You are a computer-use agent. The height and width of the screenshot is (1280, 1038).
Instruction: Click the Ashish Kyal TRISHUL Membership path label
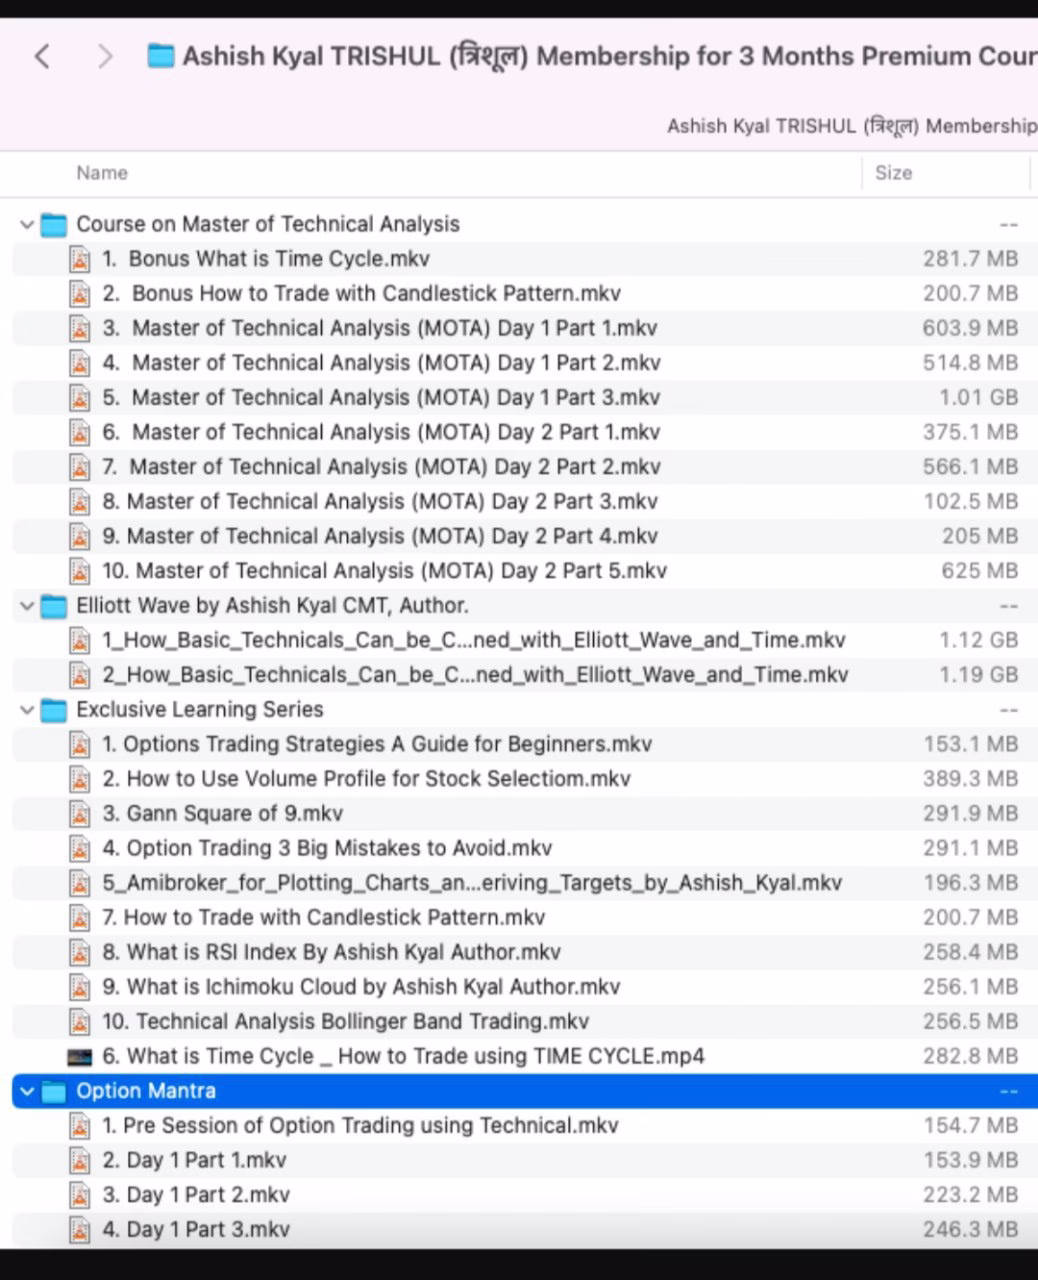point(850,126)
